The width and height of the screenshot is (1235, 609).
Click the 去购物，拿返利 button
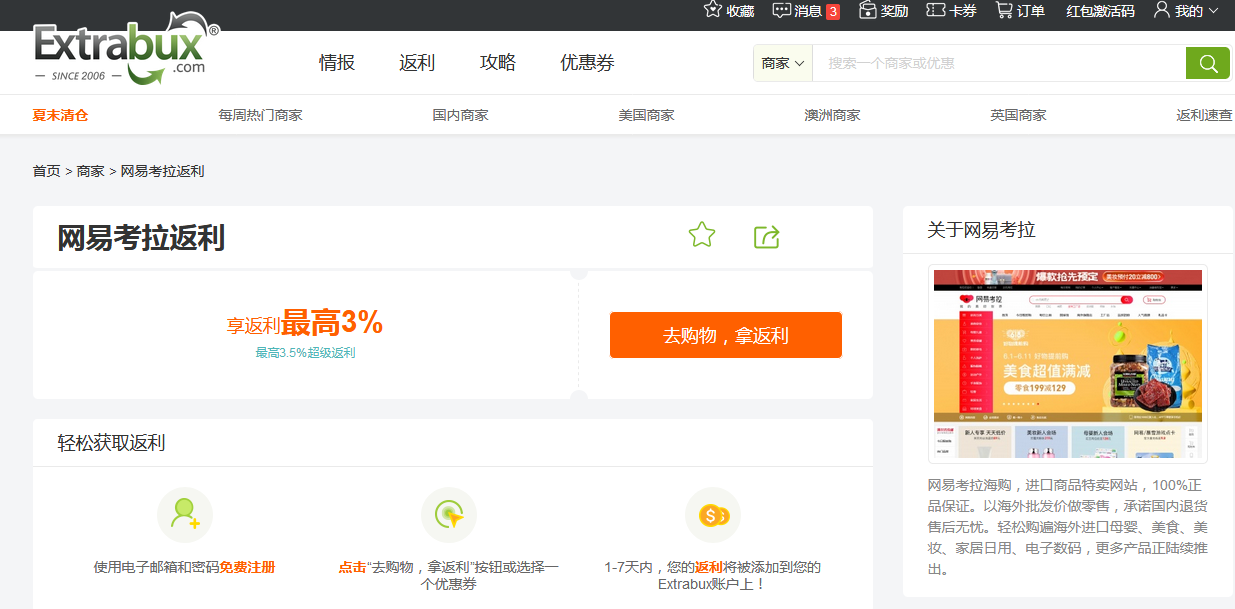pyautogui.click(x=725, y=335)
